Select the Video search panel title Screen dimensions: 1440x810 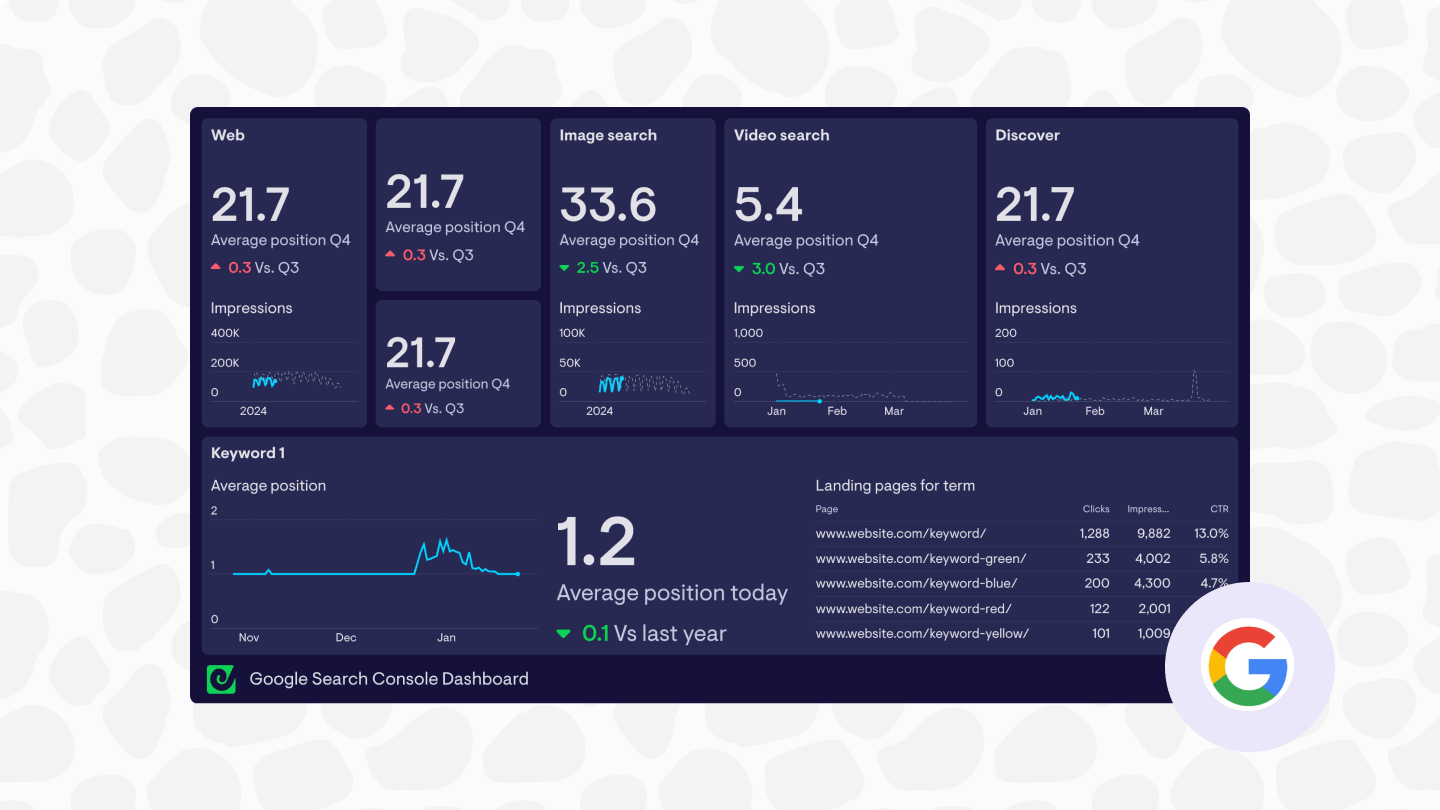pos(781,134)
